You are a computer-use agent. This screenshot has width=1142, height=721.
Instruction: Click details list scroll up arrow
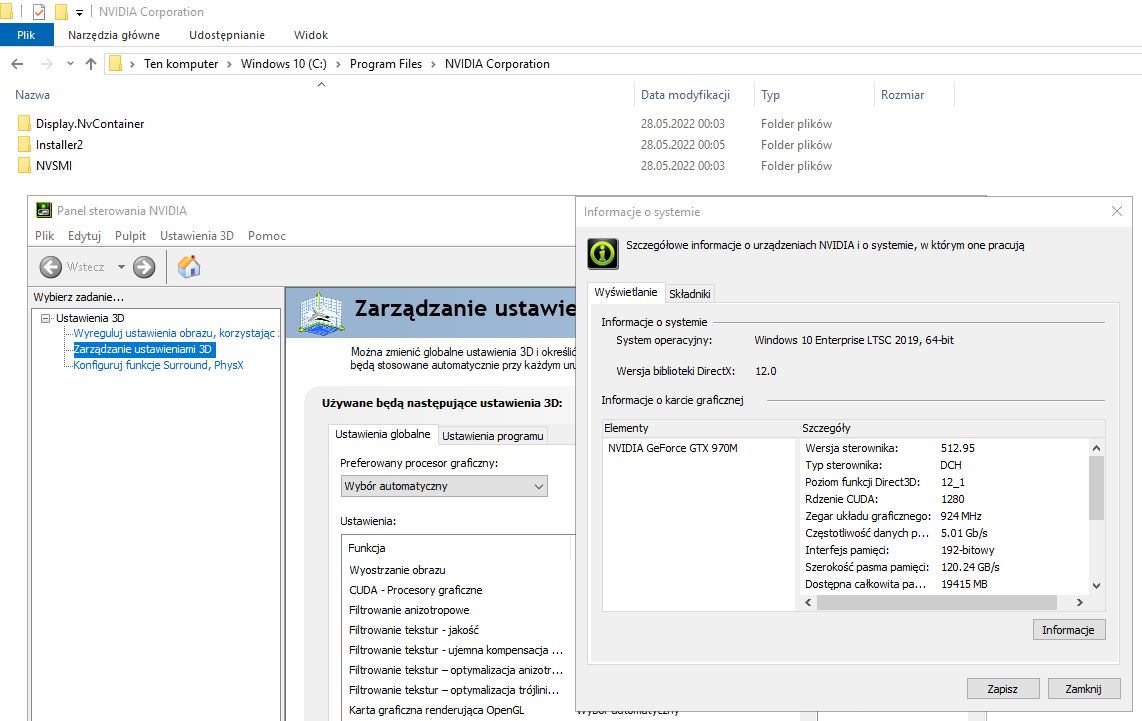(x=1096, y=448)
